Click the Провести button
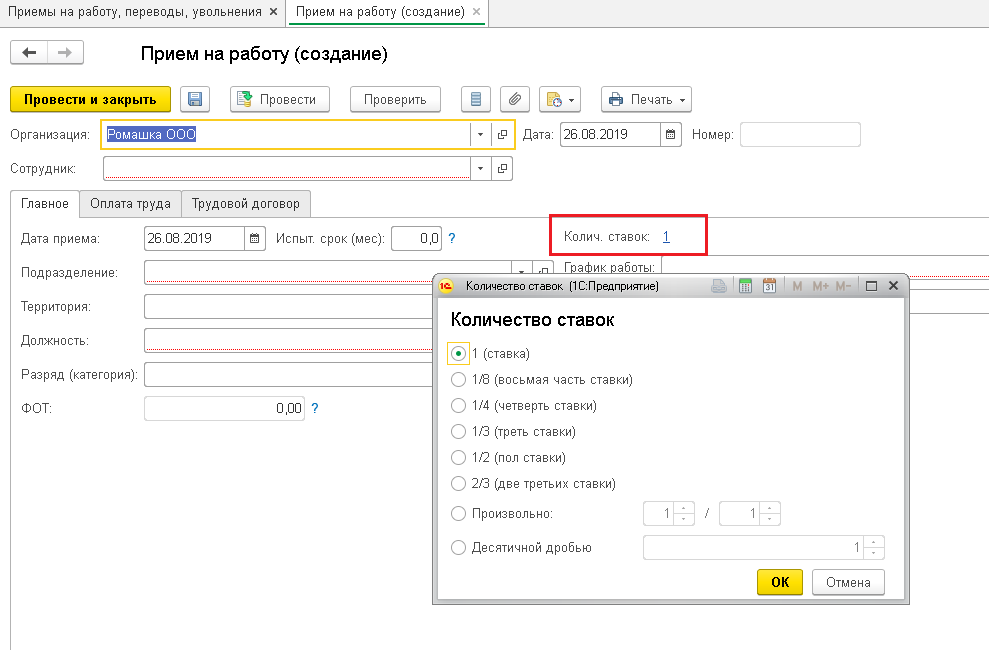 tap(280, 100)
